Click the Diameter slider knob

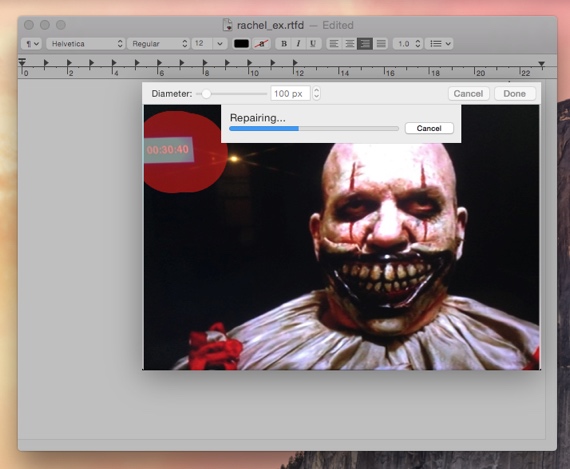click(x=206, y=94)
